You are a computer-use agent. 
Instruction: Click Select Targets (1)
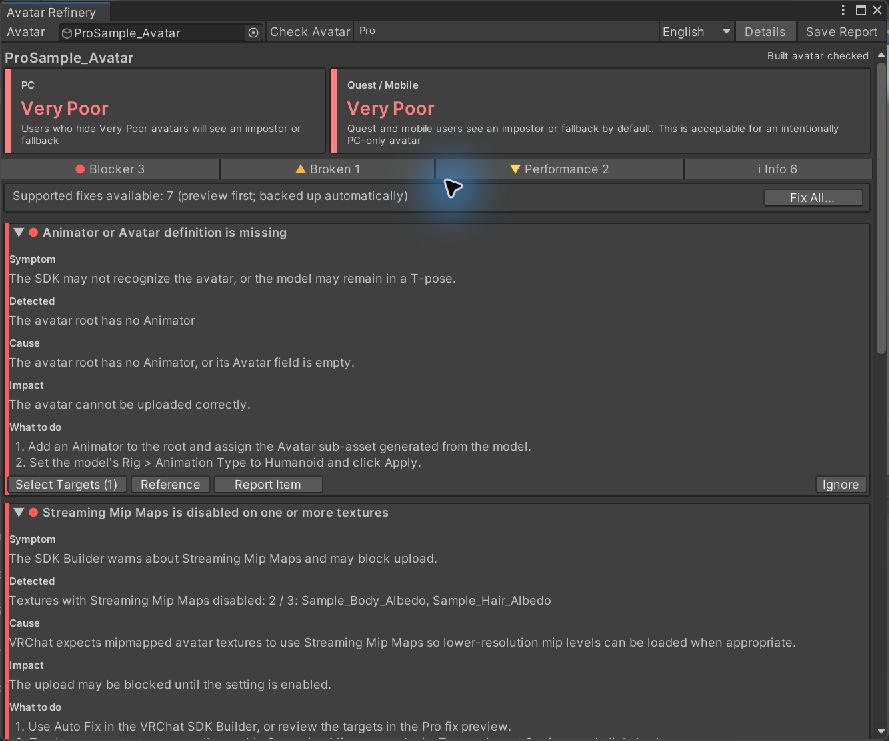66,485
